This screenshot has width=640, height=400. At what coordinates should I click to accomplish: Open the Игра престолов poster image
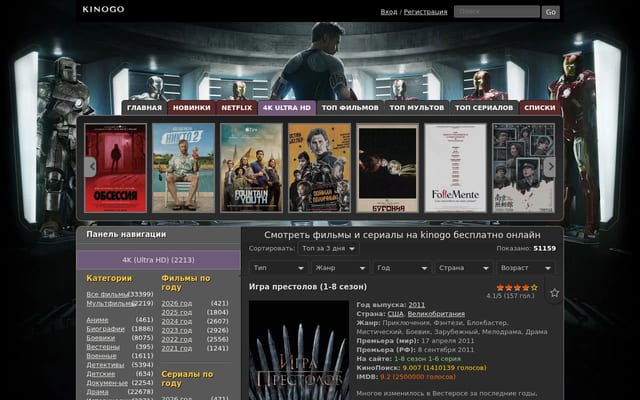[x=299, y=350]
